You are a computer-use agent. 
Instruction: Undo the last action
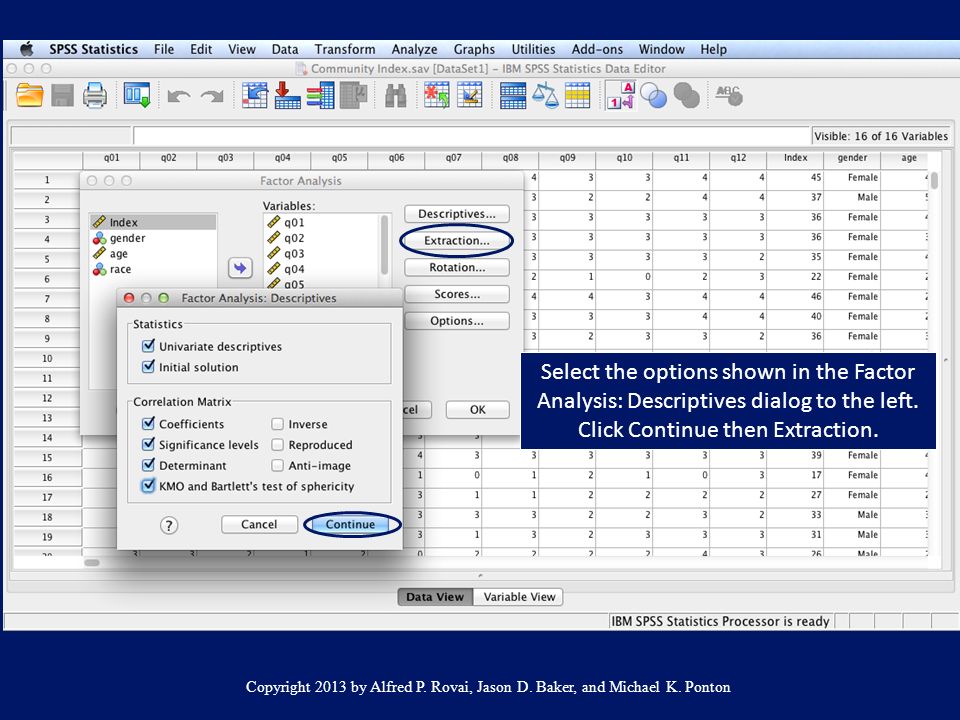coord(179,96)
